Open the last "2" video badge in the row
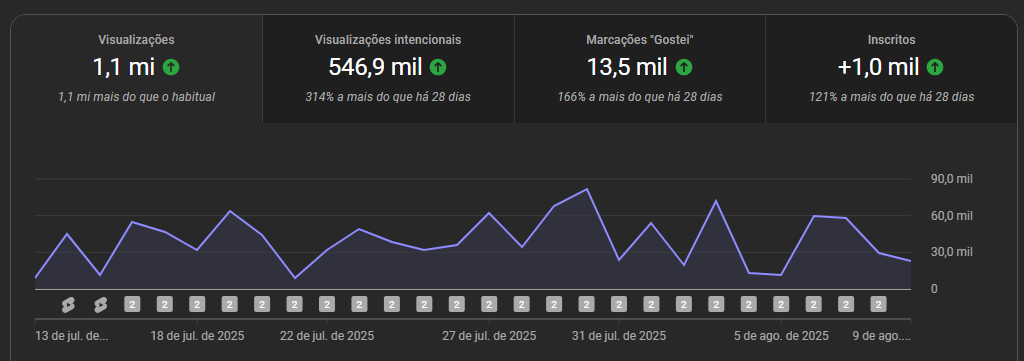This screenshot has width=1024, height=361. [878, 305]
